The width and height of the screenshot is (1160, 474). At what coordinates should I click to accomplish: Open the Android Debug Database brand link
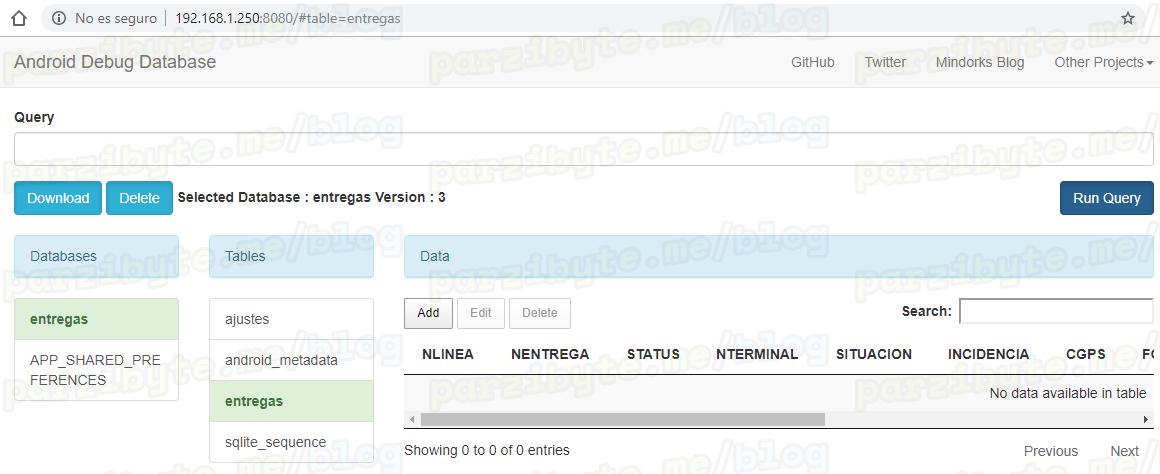[115, 62]
